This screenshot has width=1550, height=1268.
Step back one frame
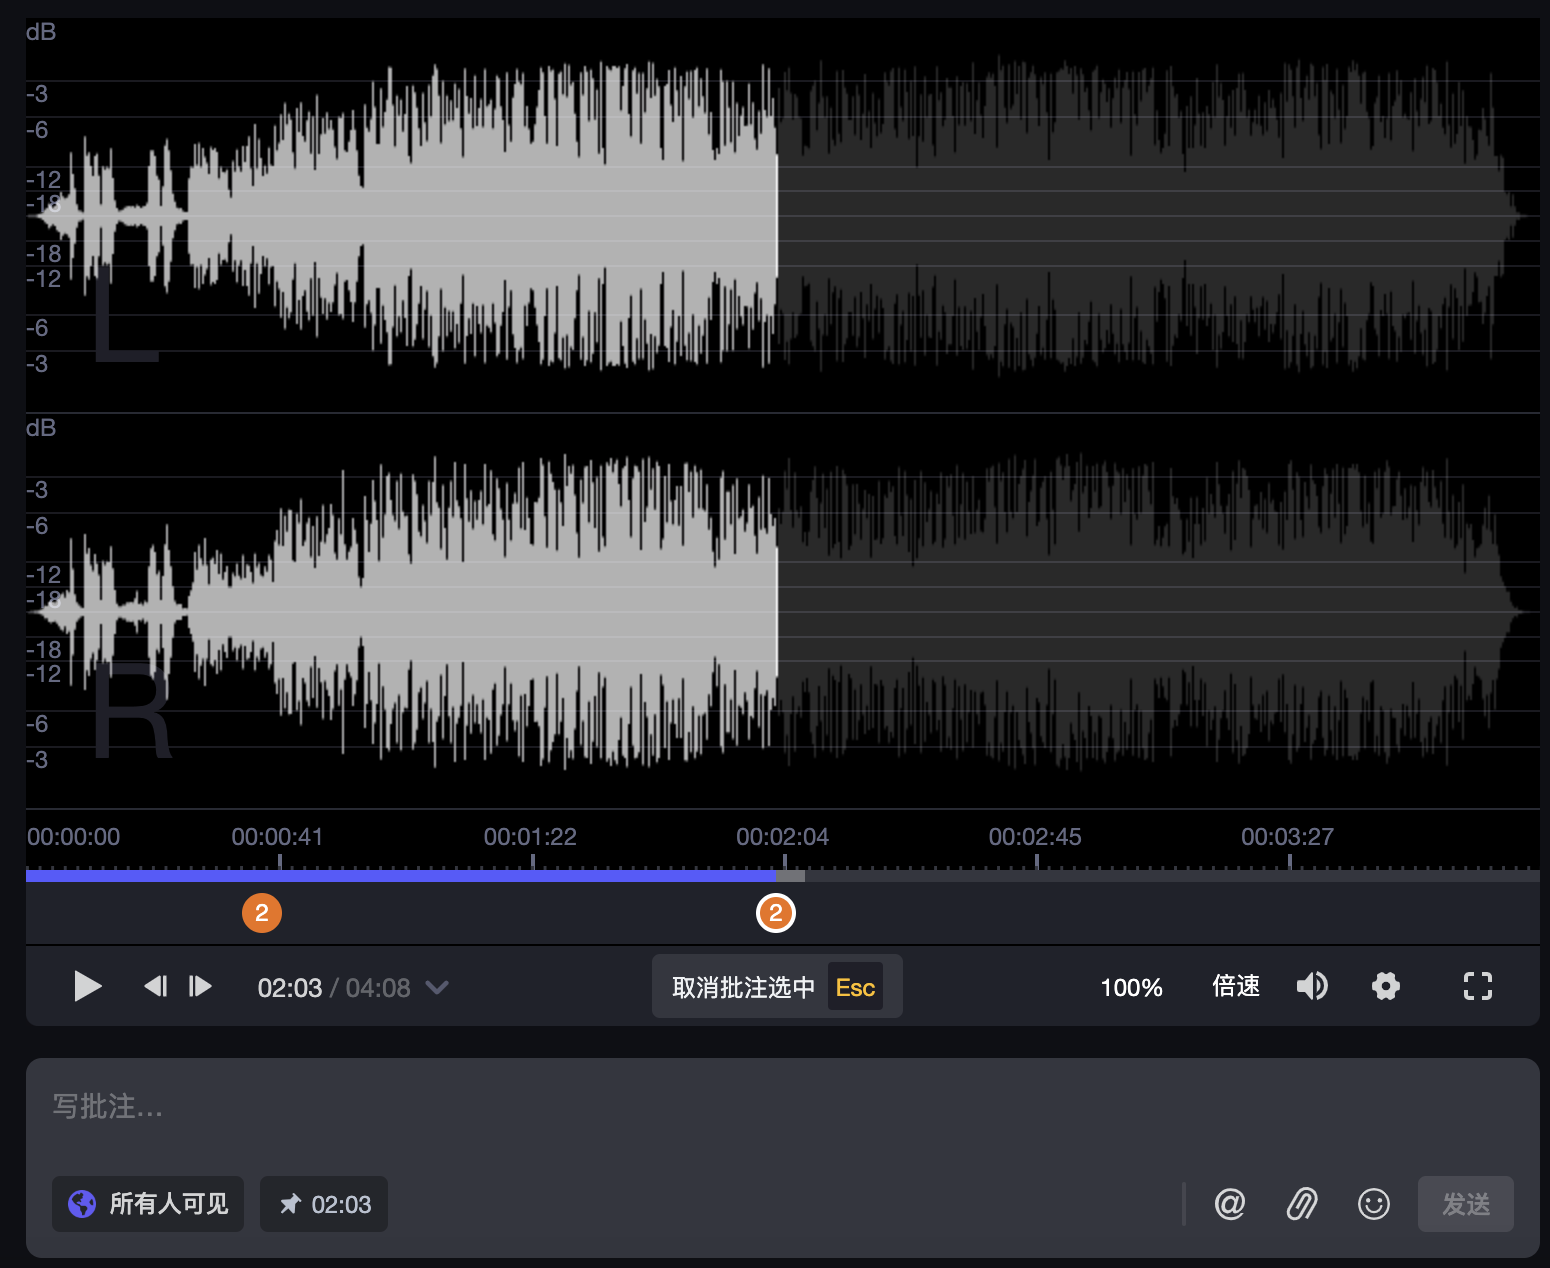[155, 987]
